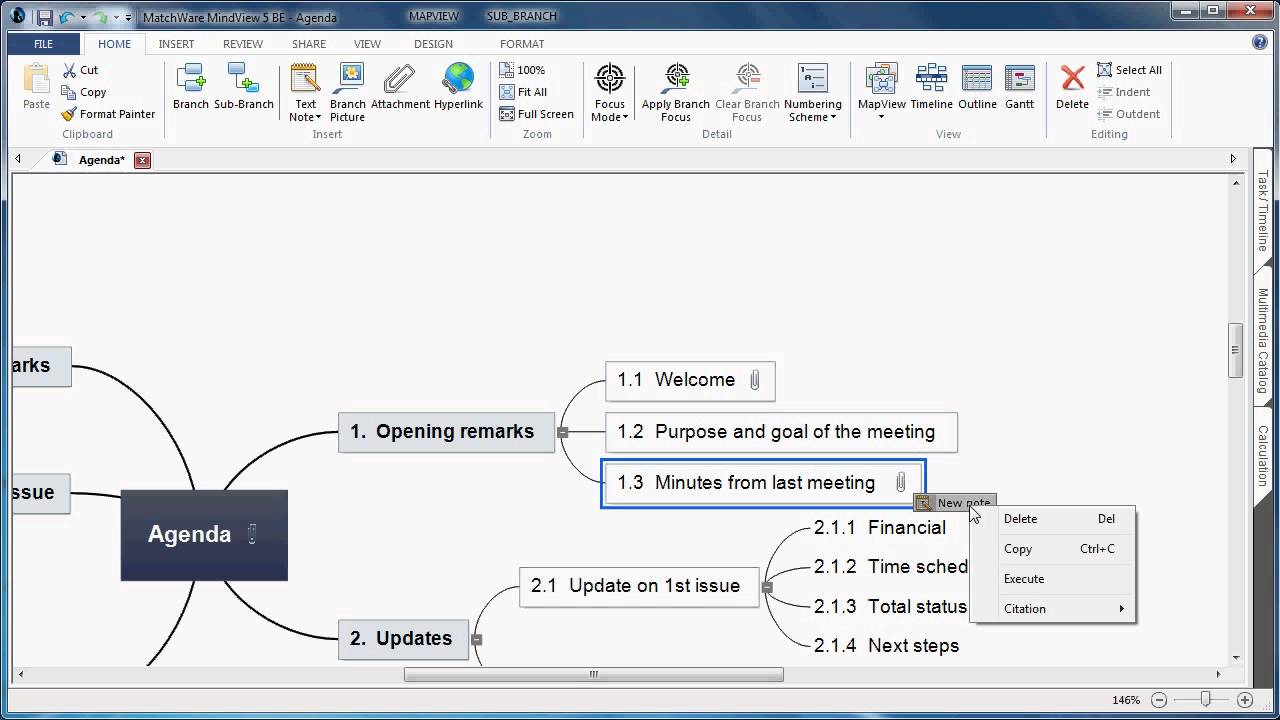Open the Task/Timeline side panel
This screenshot has width=1280, height=720.
tap(1262, 209)
